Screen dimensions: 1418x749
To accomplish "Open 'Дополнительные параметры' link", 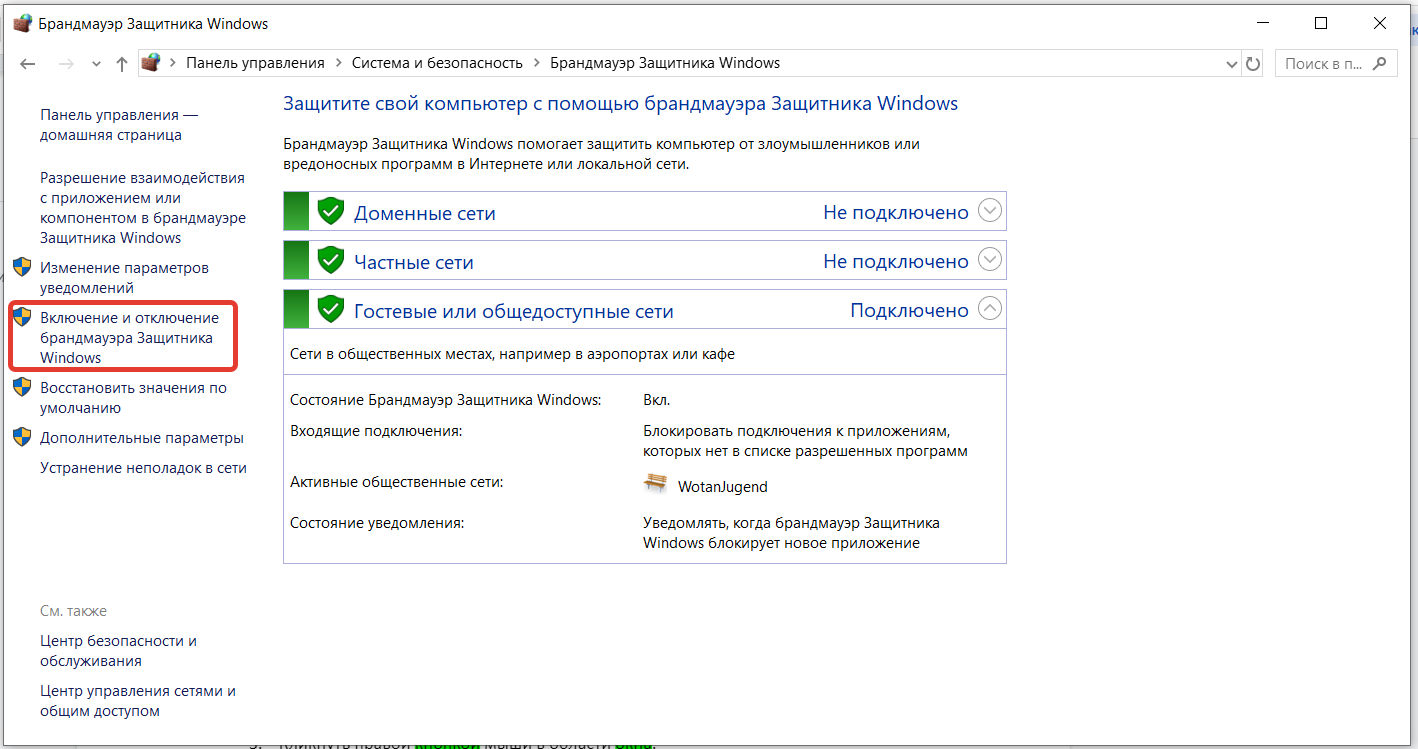I will coord(142,438).
